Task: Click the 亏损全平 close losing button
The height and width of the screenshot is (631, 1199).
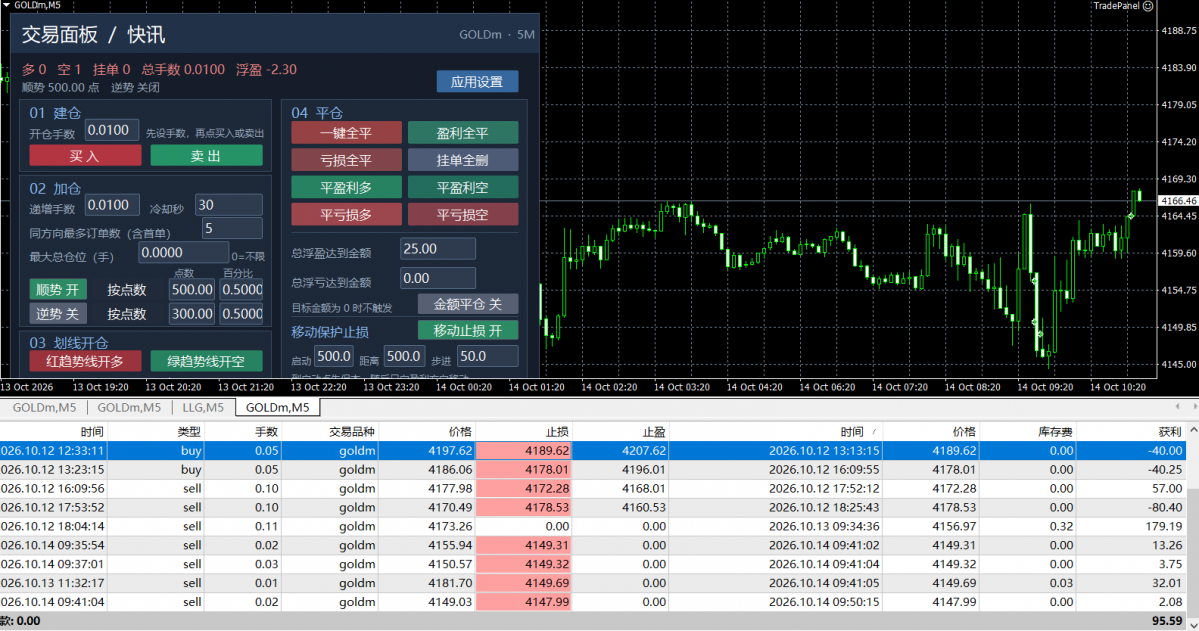Action: 346,161
